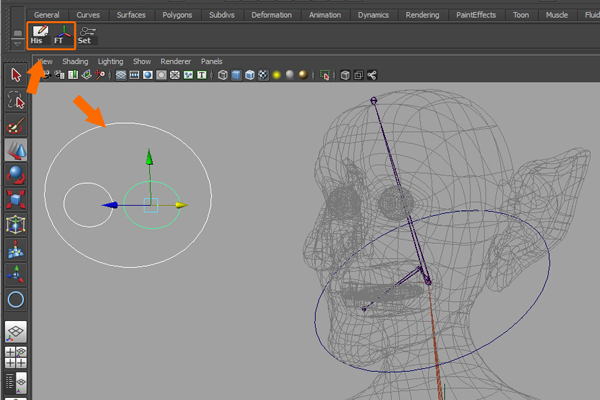This screenshot has width=600, height=400.
Task: Select the arrow Select tool in toolbox
Action: (16, 75)
